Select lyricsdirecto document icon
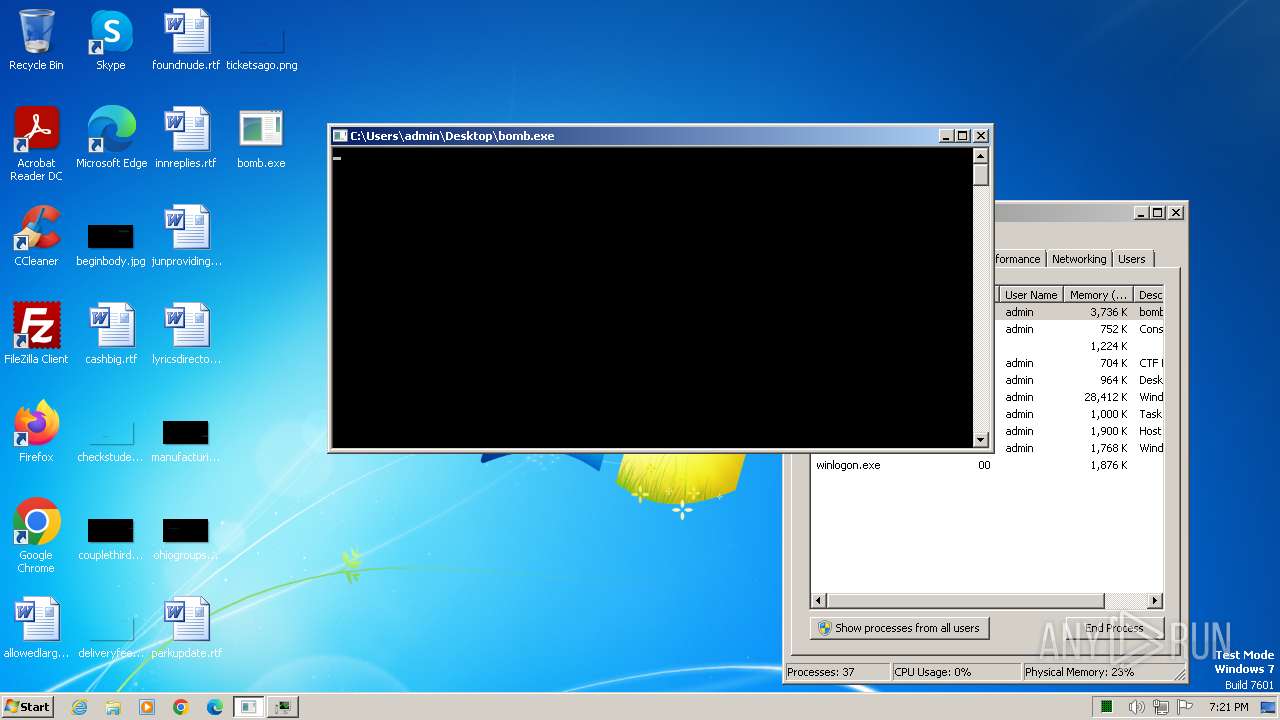This screenshot has width=1280, height=720. 186,334
